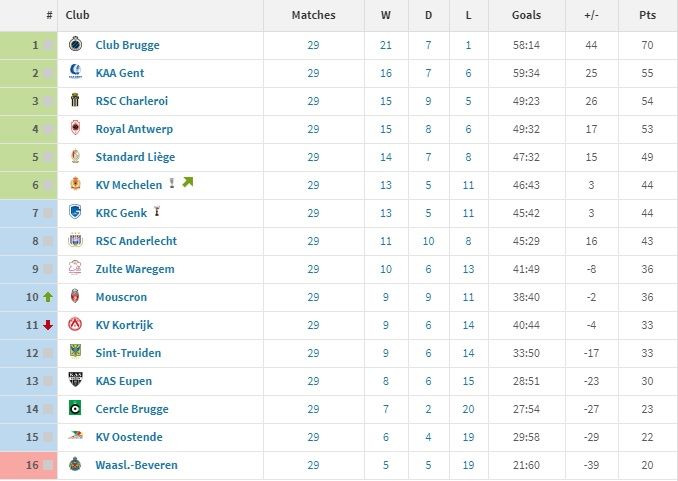This screenshot has height=481, width=678.
Task: Click the Club Brugge crest icon
Action: tap(75, 44)
